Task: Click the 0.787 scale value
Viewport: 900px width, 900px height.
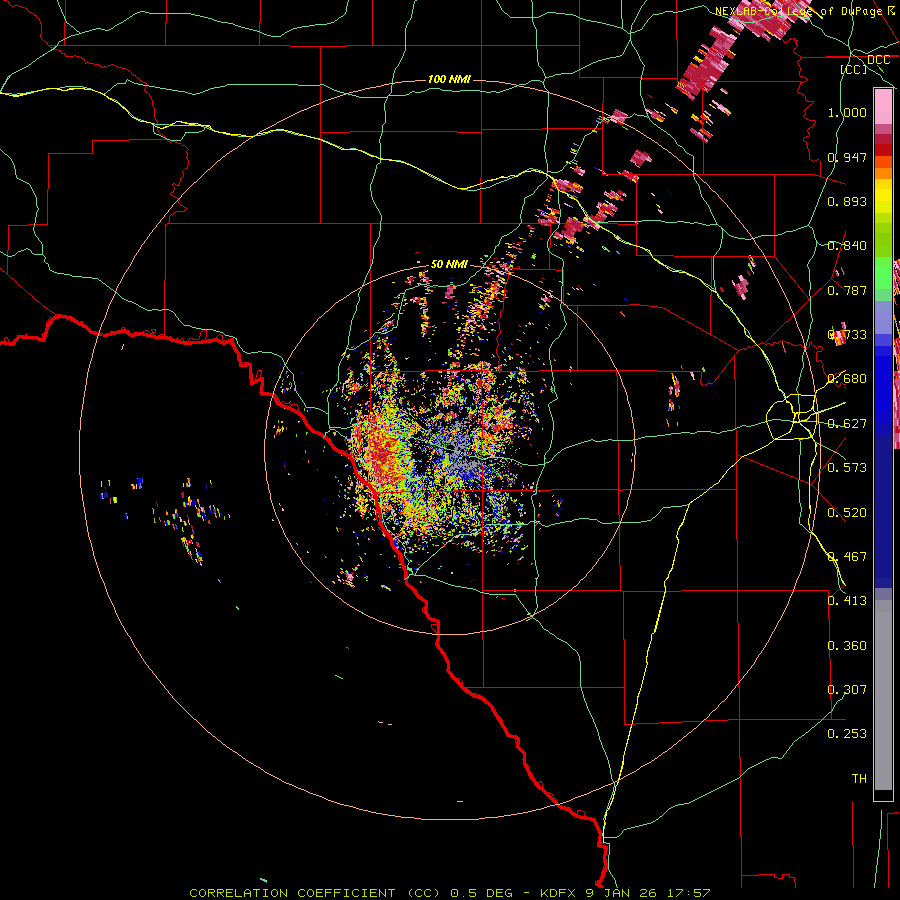Action: (847, 290)
